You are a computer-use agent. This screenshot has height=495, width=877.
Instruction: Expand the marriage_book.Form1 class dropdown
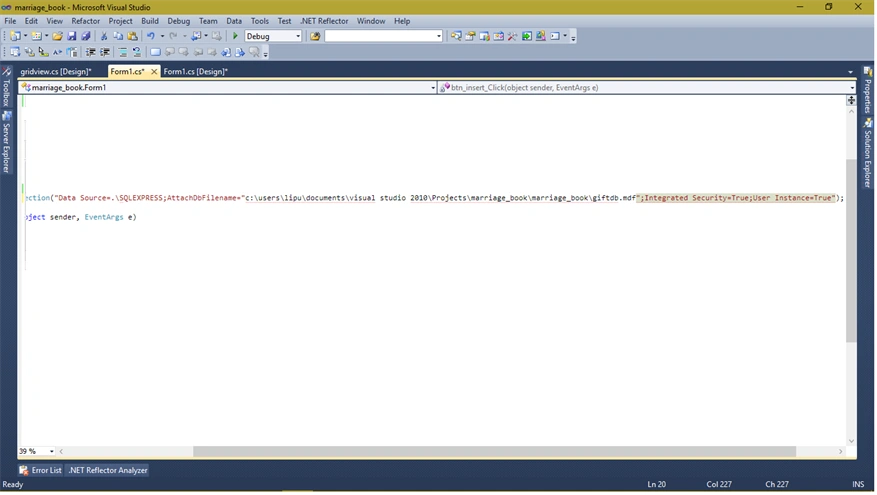pos(227,88)
